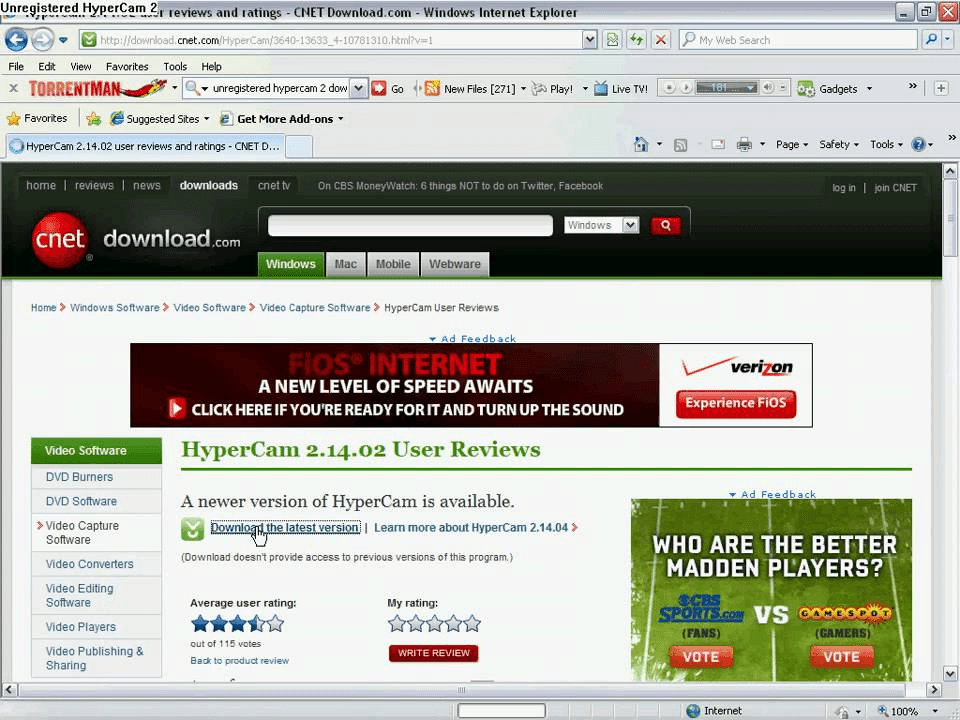Screen dimensions: 960x720
Task: Open Suggested Sites dropdown
Action: point(207,119)
